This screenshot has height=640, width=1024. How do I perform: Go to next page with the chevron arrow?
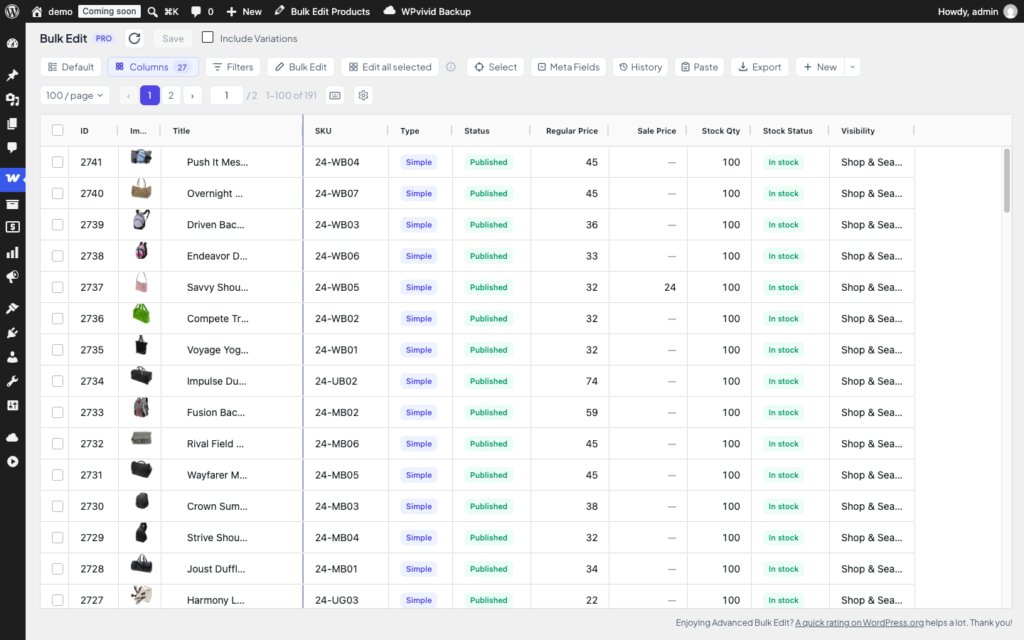coord(192,95)
